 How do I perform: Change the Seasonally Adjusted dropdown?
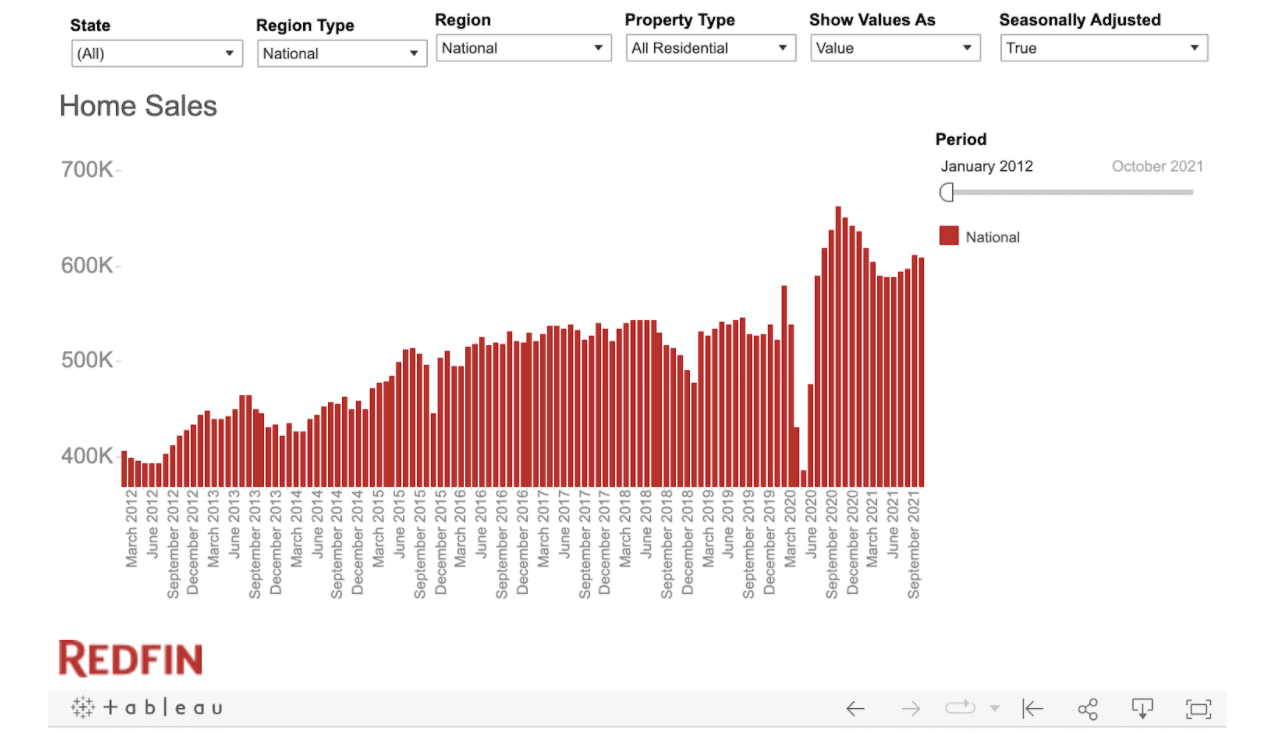[1104, 48]
